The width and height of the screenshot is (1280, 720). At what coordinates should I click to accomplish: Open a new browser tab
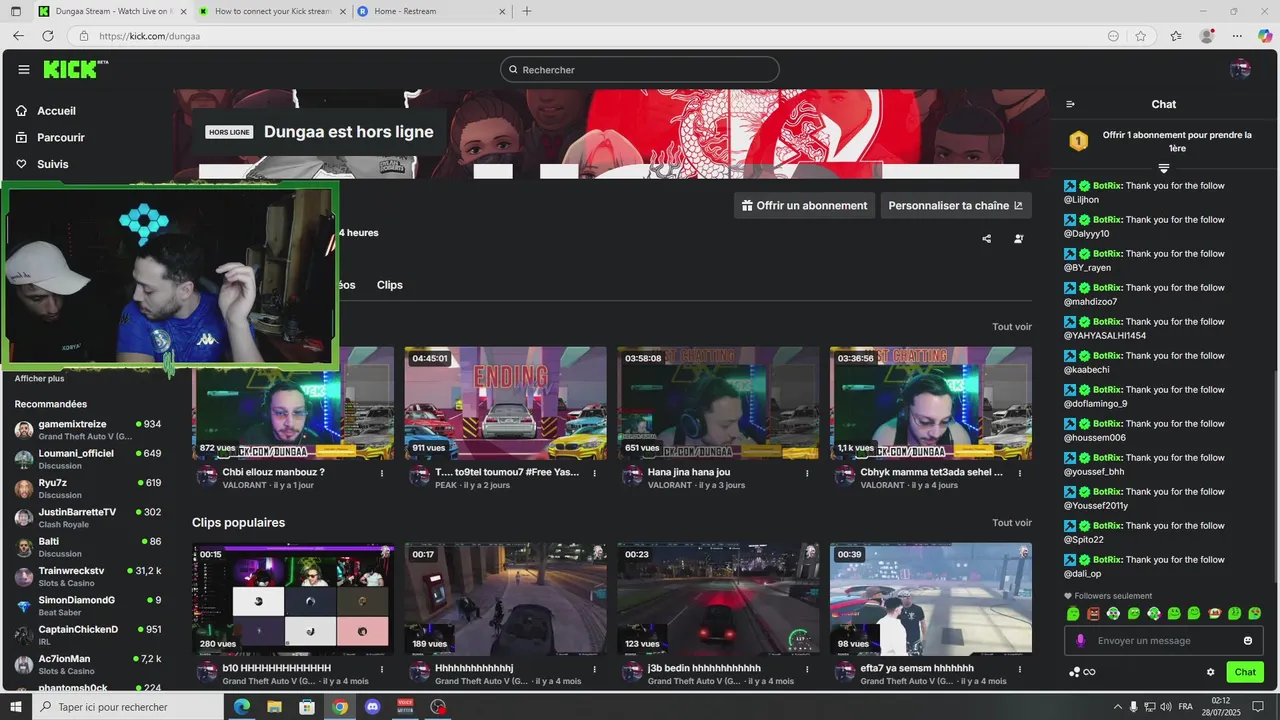coord(527,11)
